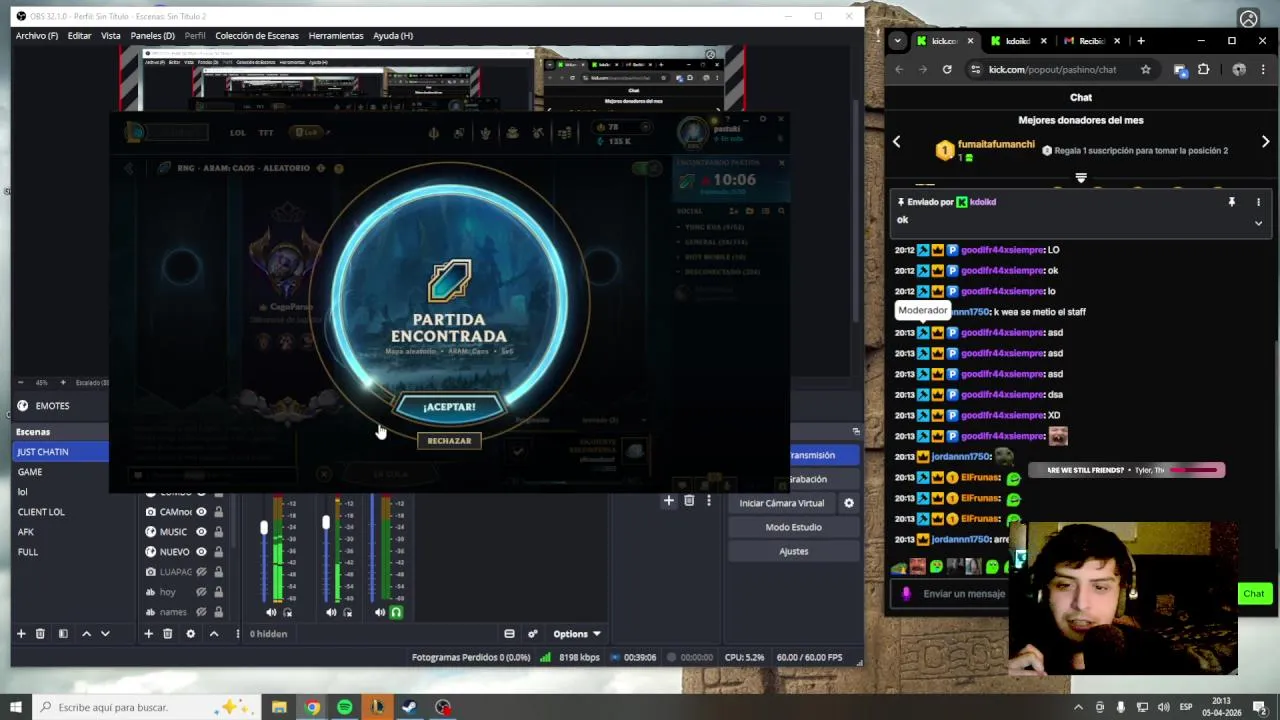Hide the MUSIC source with eye icon
This screenshot has width=1280, height=720.
[201, 532]
